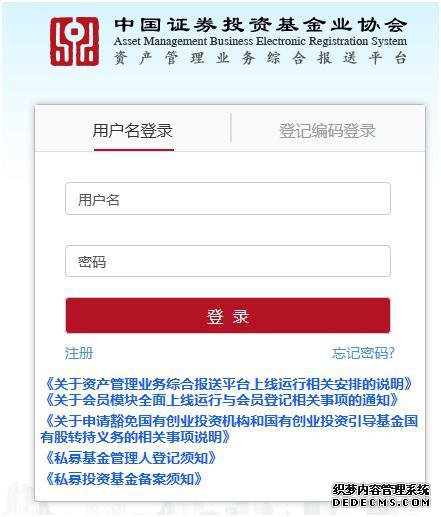Open 关于申请豁免国有创业投资机构 explanation link
This screenshot has width=441, height=517.
[x=229, y=429]
